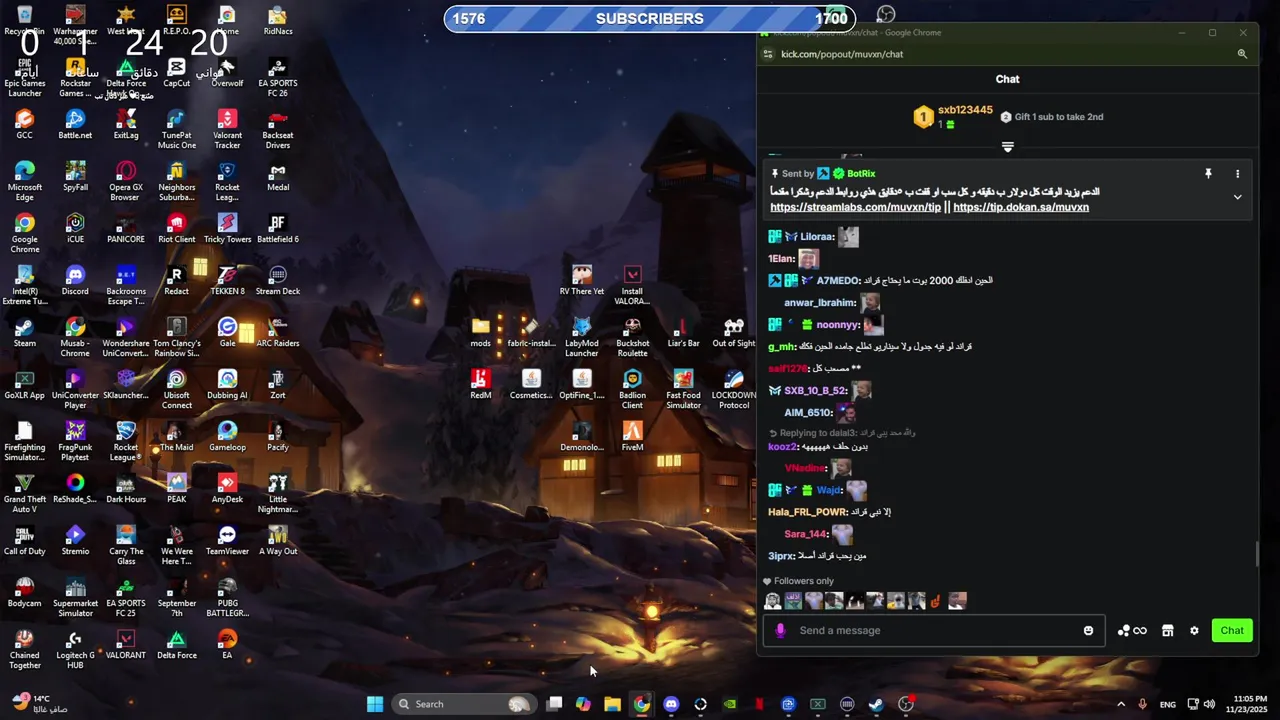Click the taskbar Search box
The image size is (1280, 720).
coord(464,704)
